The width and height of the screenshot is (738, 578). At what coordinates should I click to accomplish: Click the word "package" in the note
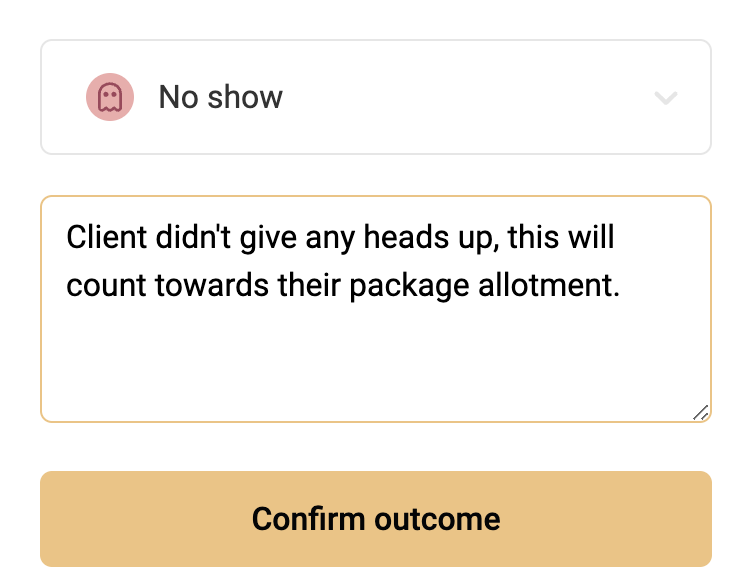pos(409,286)
